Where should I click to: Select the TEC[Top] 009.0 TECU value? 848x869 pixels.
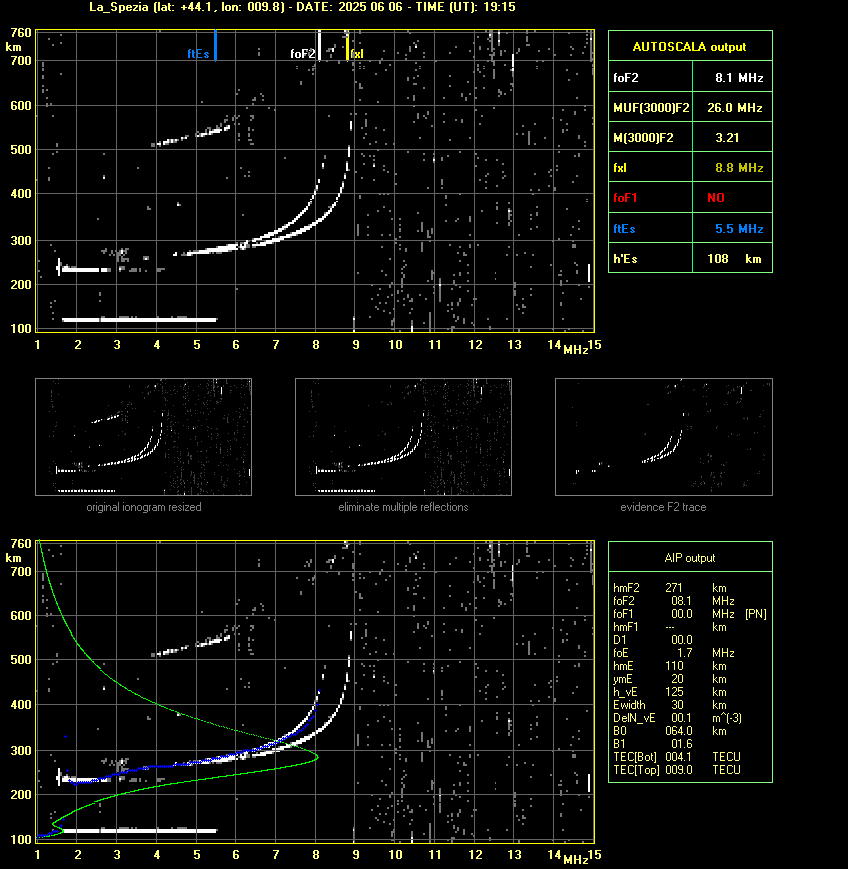click(703, 770)
